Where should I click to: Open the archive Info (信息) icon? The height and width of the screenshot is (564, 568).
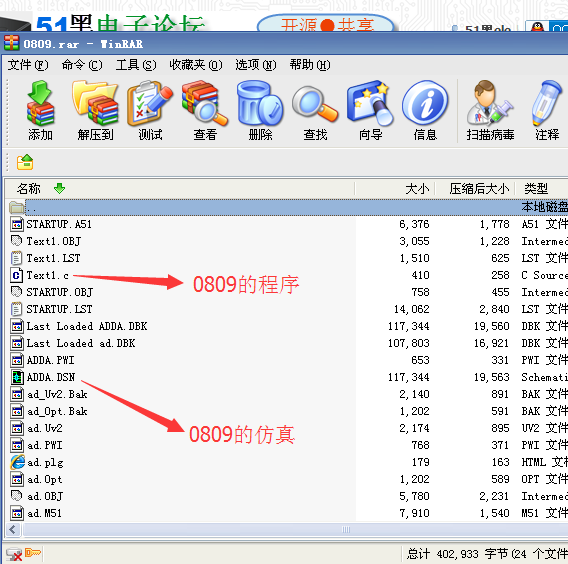click(425, 103)
